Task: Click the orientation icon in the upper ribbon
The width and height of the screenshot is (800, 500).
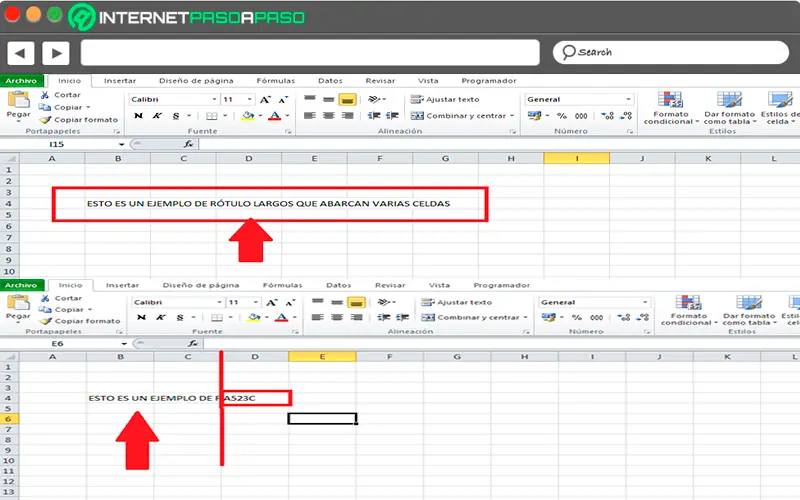Action: pos(375,99)
